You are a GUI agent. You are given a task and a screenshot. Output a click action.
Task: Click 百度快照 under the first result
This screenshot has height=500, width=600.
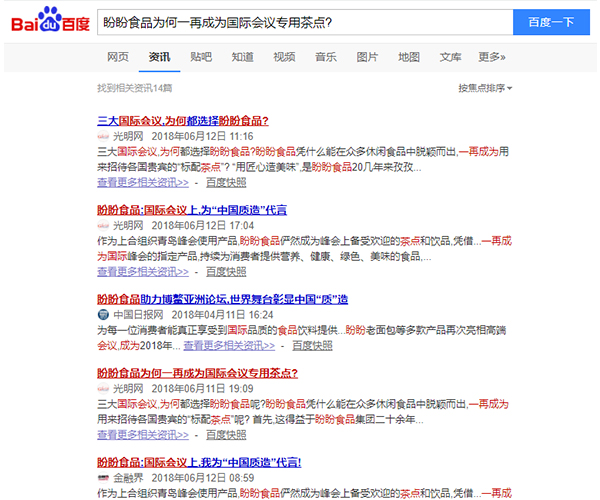[226, 183]
